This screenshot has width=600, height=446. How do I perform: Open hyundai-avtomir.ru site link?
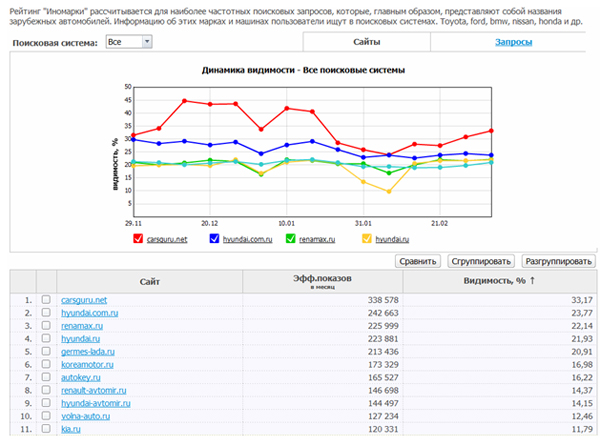click(96, 404)
